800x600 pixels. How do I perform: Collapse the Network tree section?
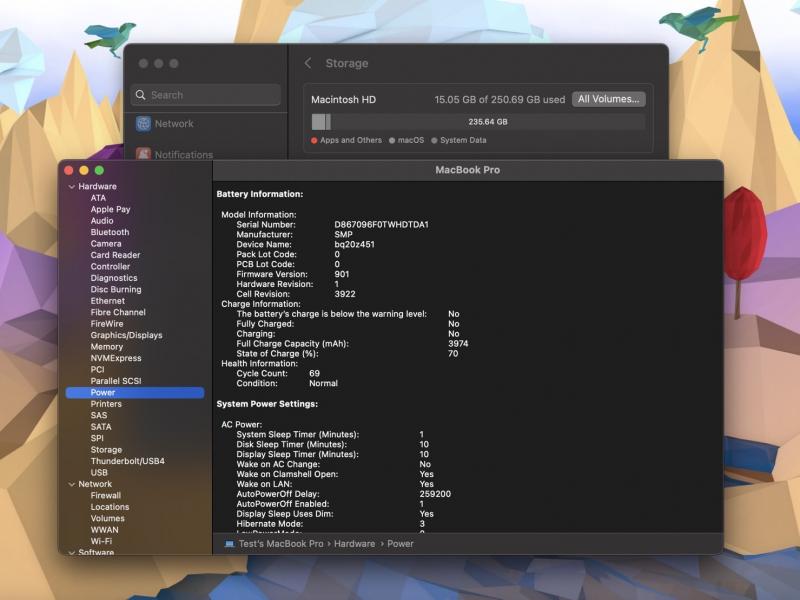pyautogui.click(x=71, y=484)
